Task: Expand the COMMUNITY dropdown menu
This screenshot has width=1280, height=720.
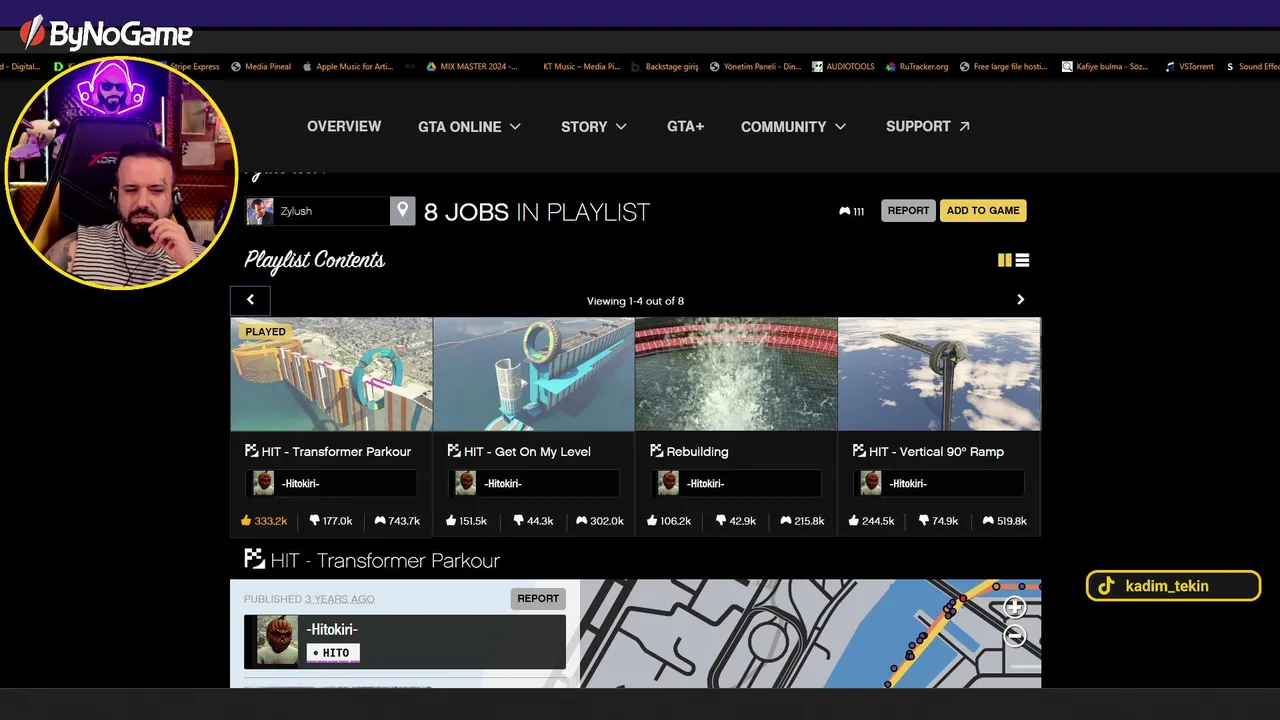Action: tap(793, 126)
